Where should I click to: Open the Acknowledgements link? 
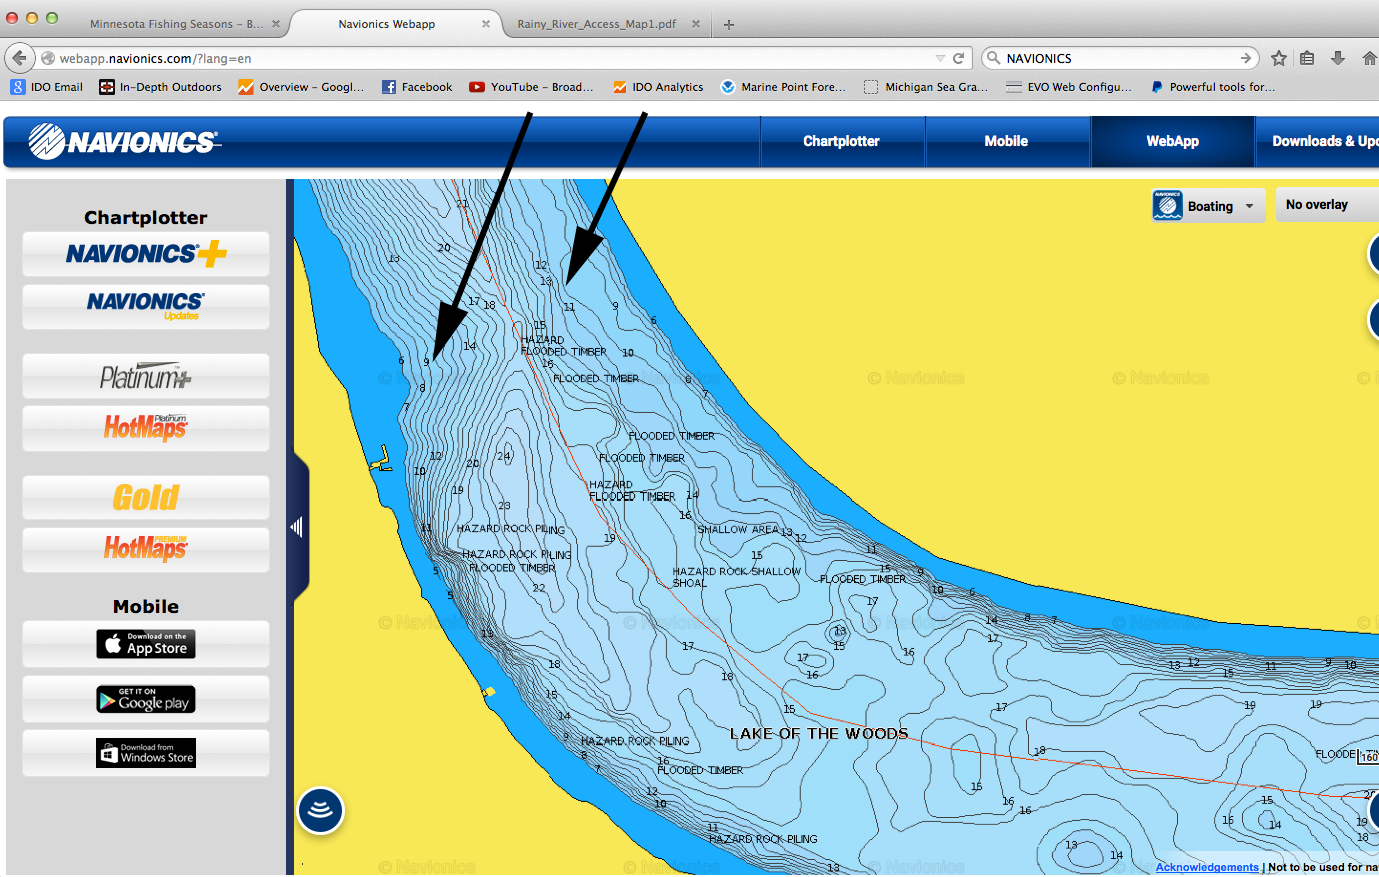pyautogui.click(x=1207, y=867)
